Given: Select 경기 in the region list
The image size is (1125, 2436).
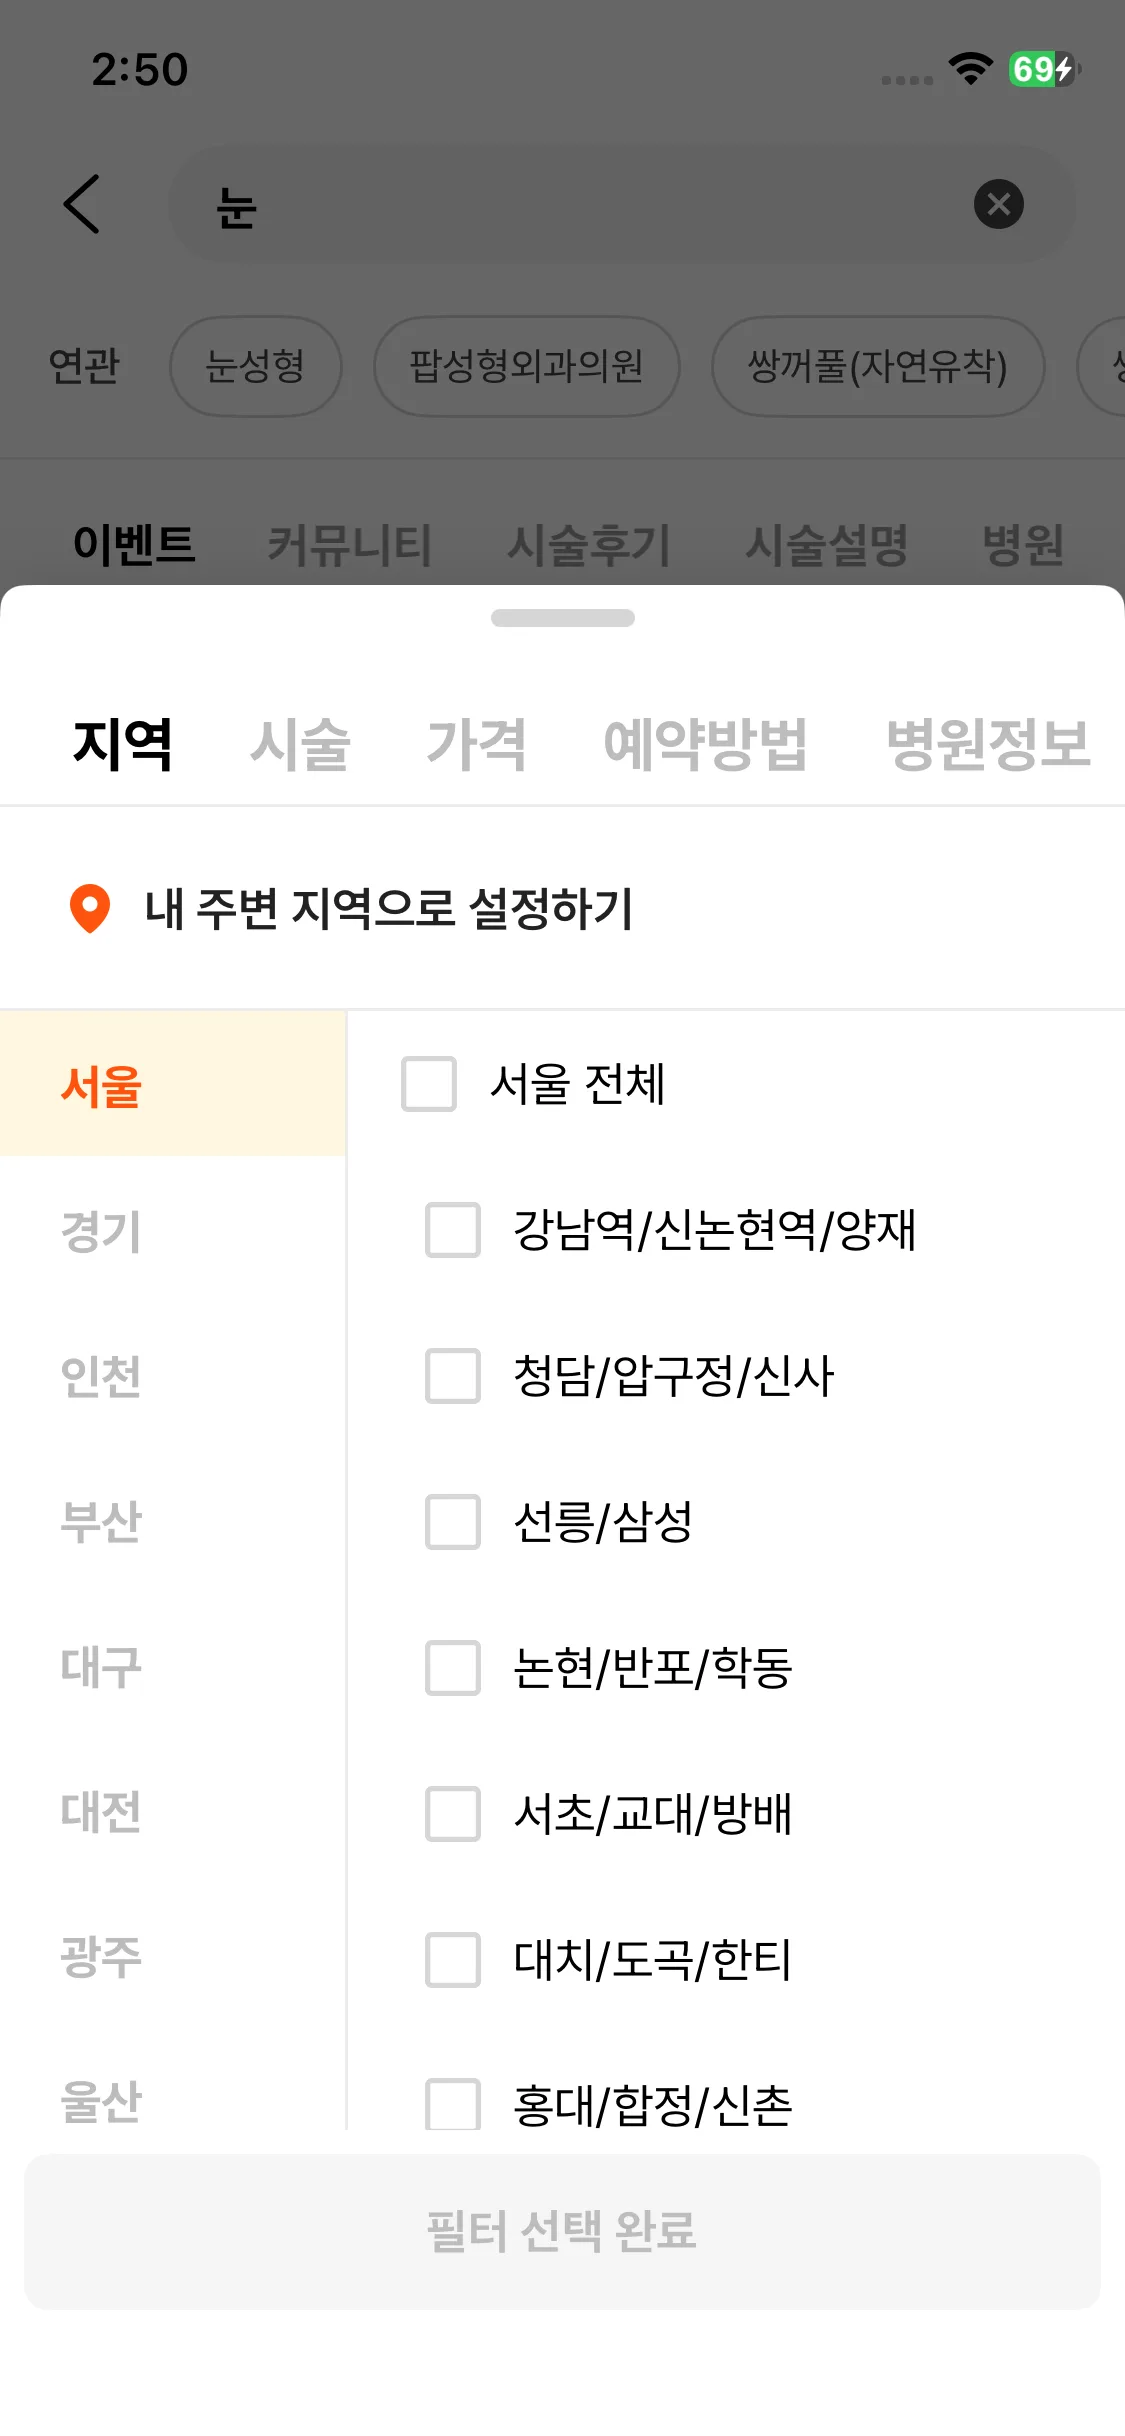Looking at the screenshot, I should (x=101, y=1231).
